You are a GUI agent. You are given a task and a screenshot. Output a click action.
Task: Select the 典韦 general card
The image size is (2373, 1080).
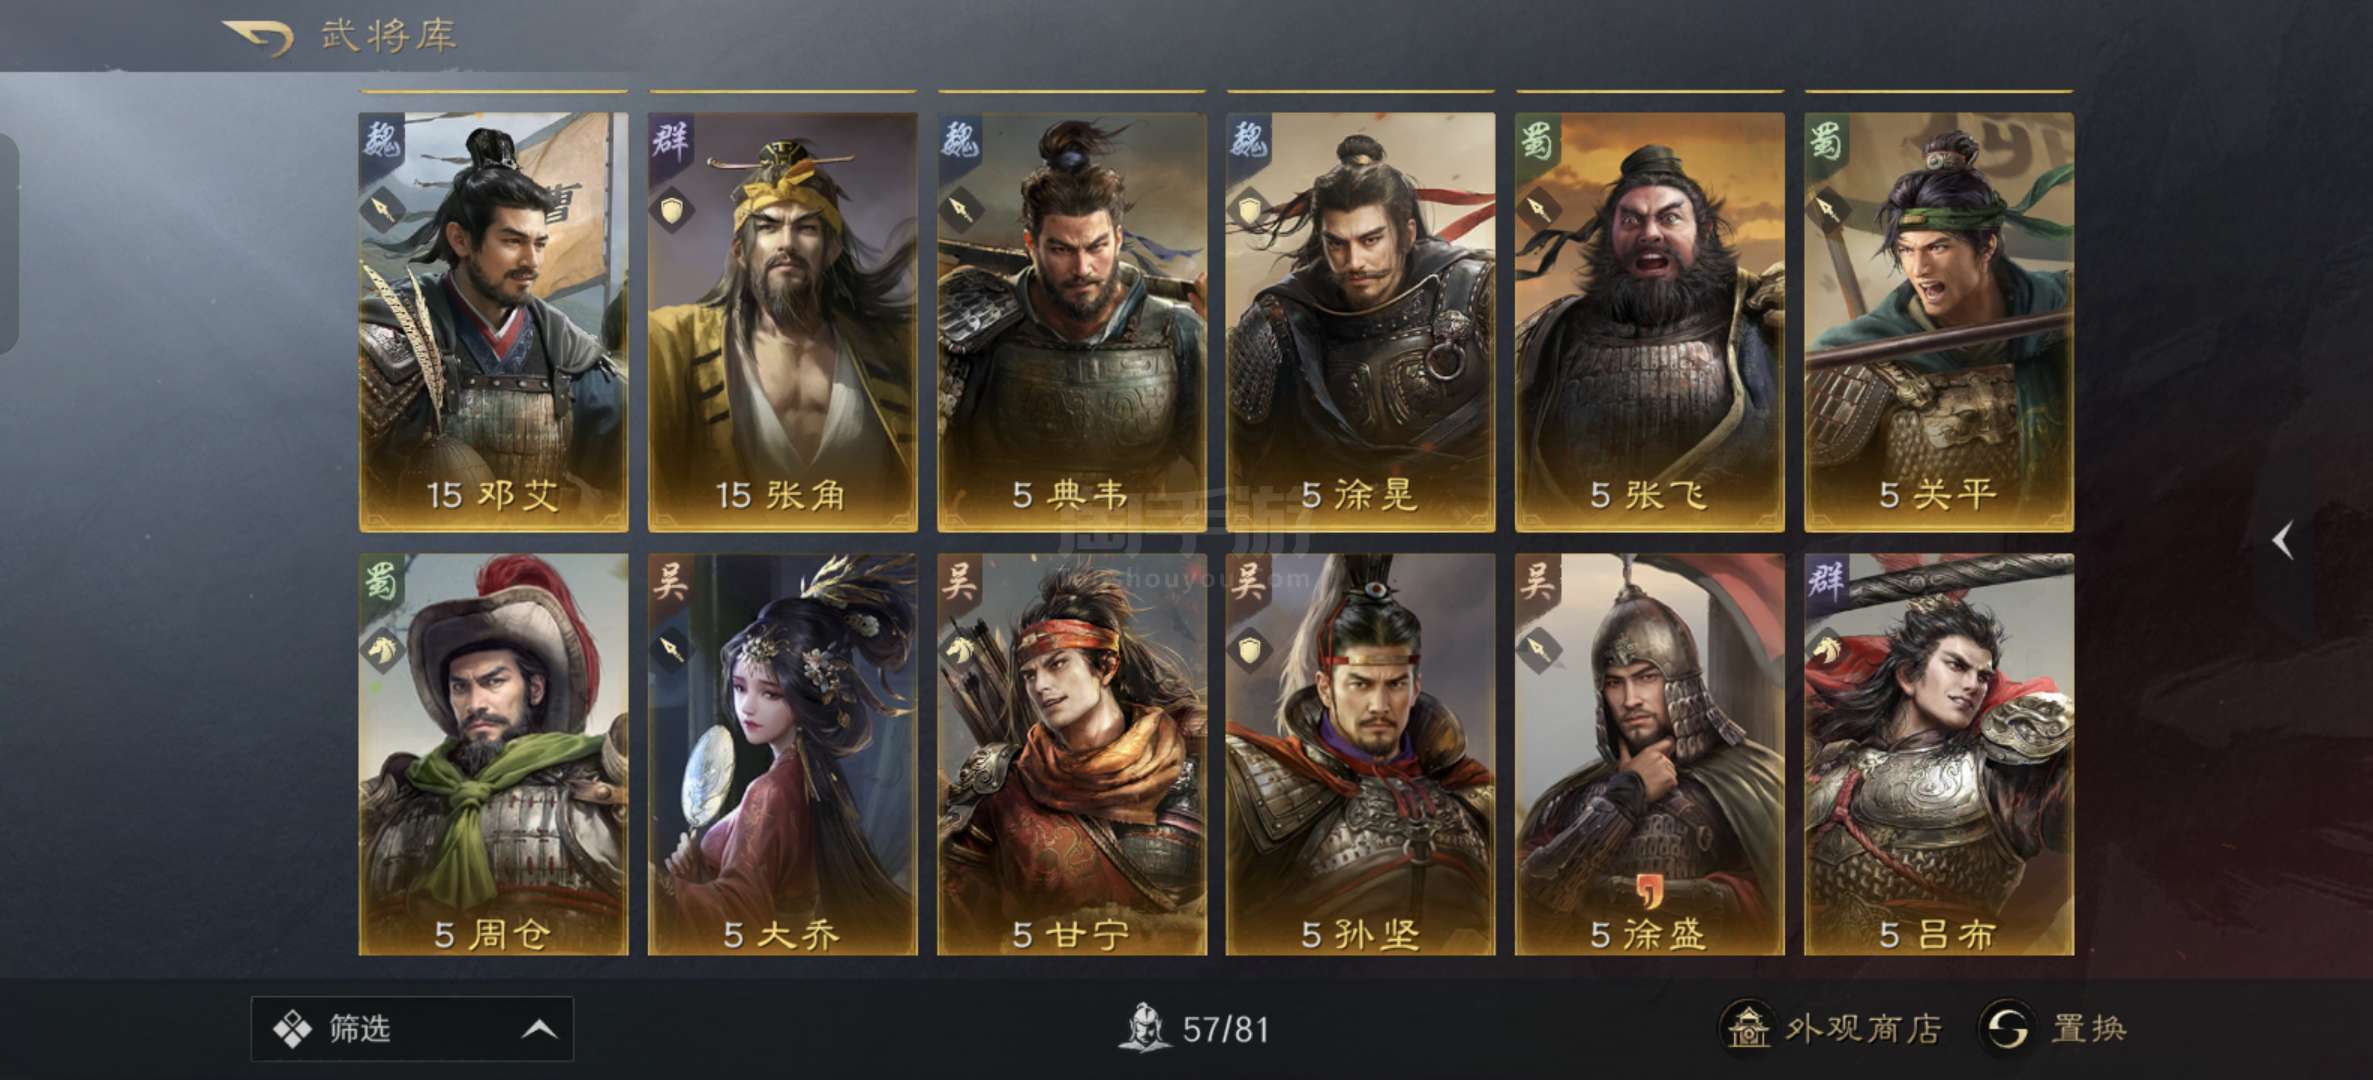click(1071, 322)
